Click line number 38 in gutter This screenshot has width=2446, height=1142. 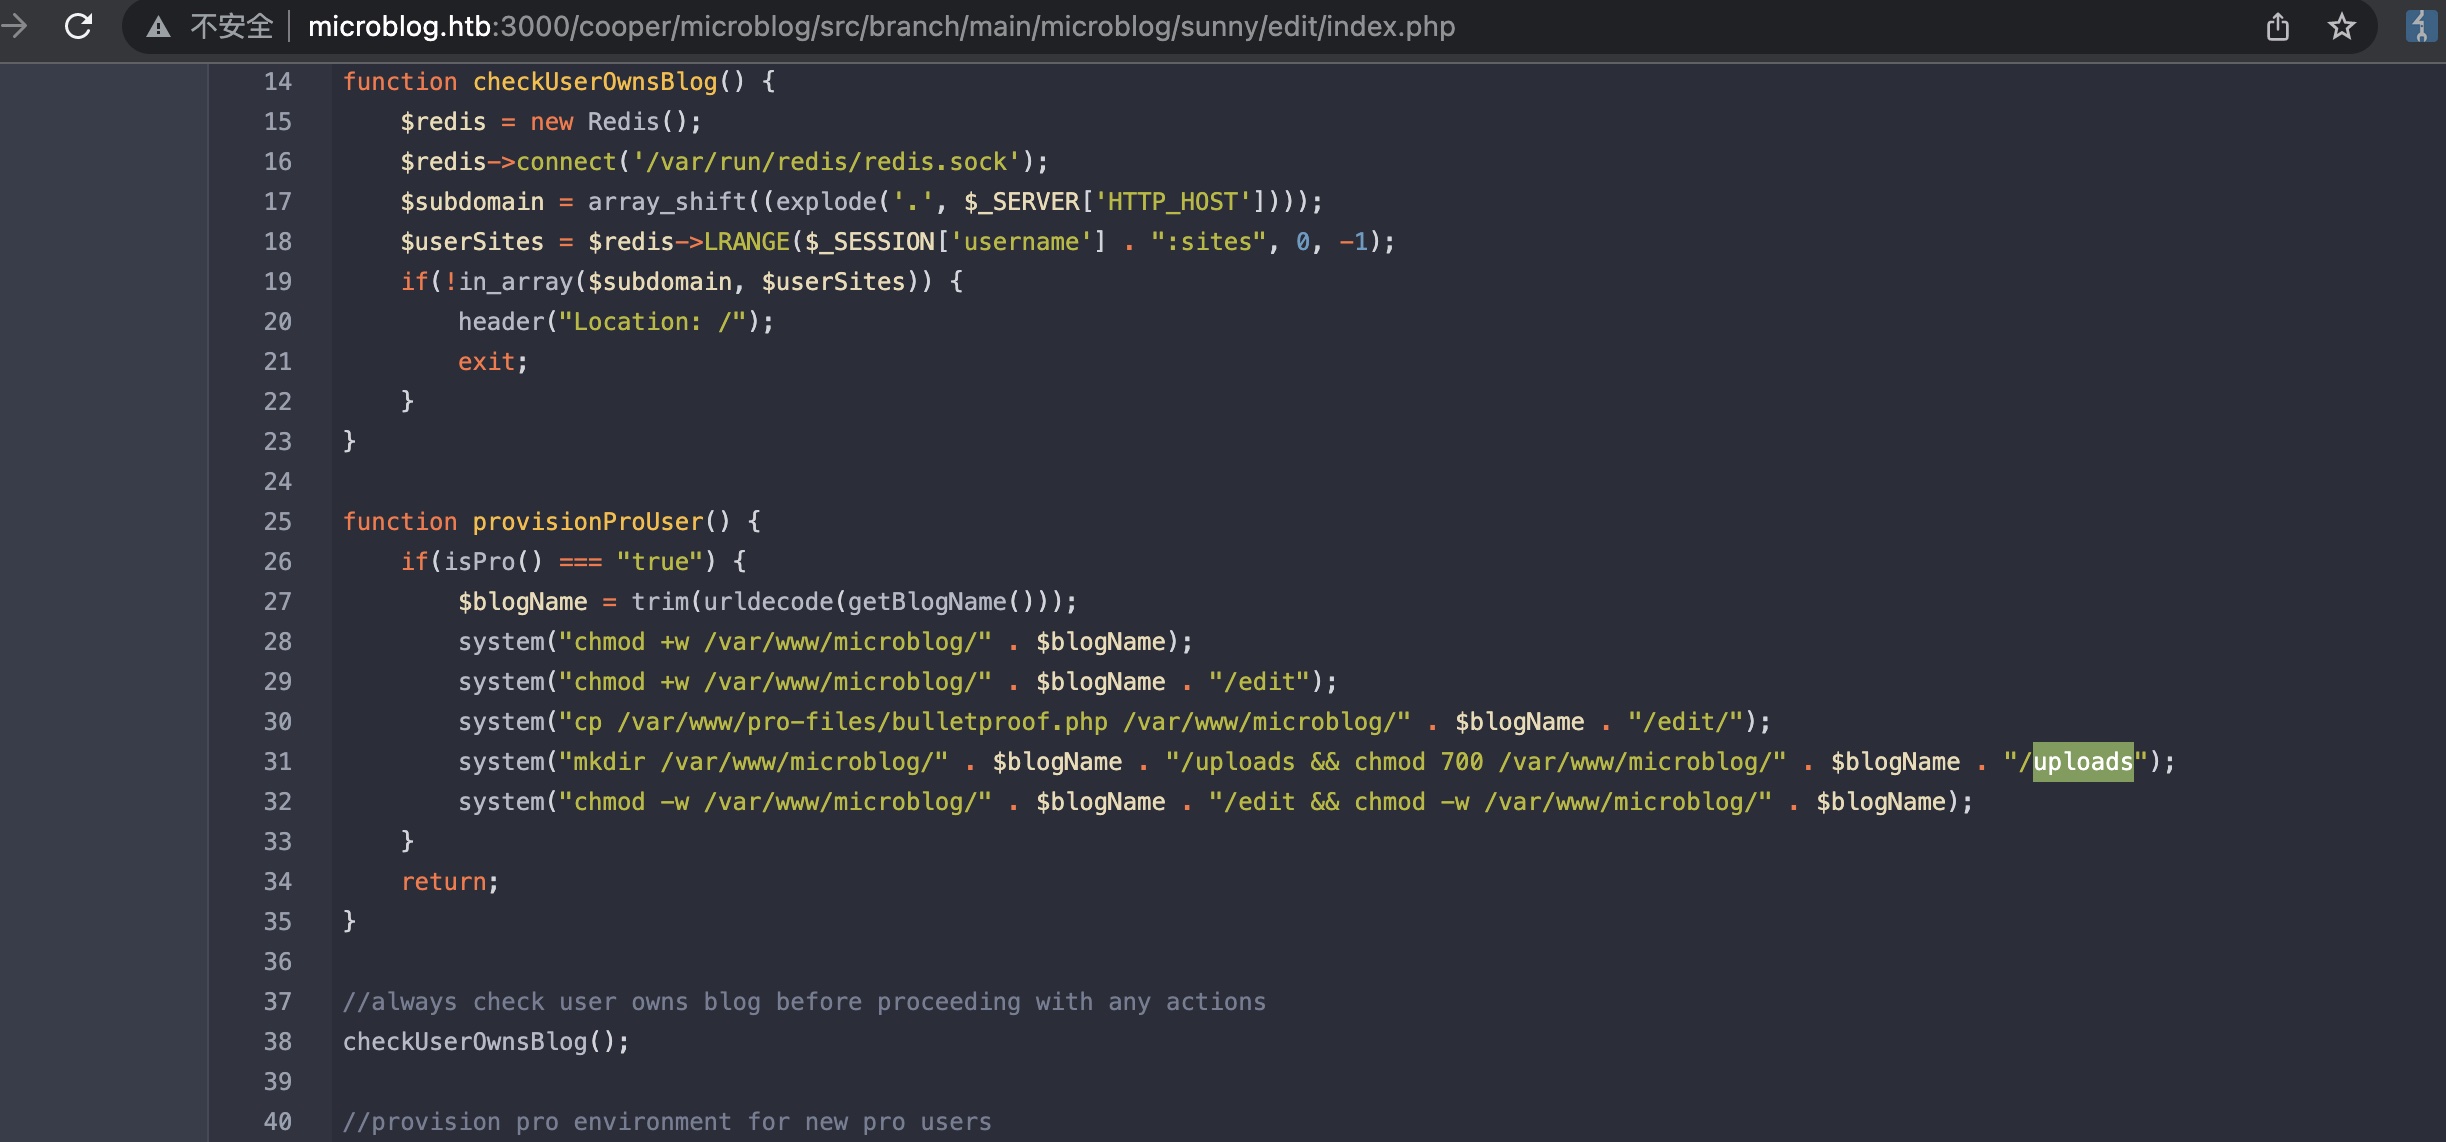coord(277,1042)
